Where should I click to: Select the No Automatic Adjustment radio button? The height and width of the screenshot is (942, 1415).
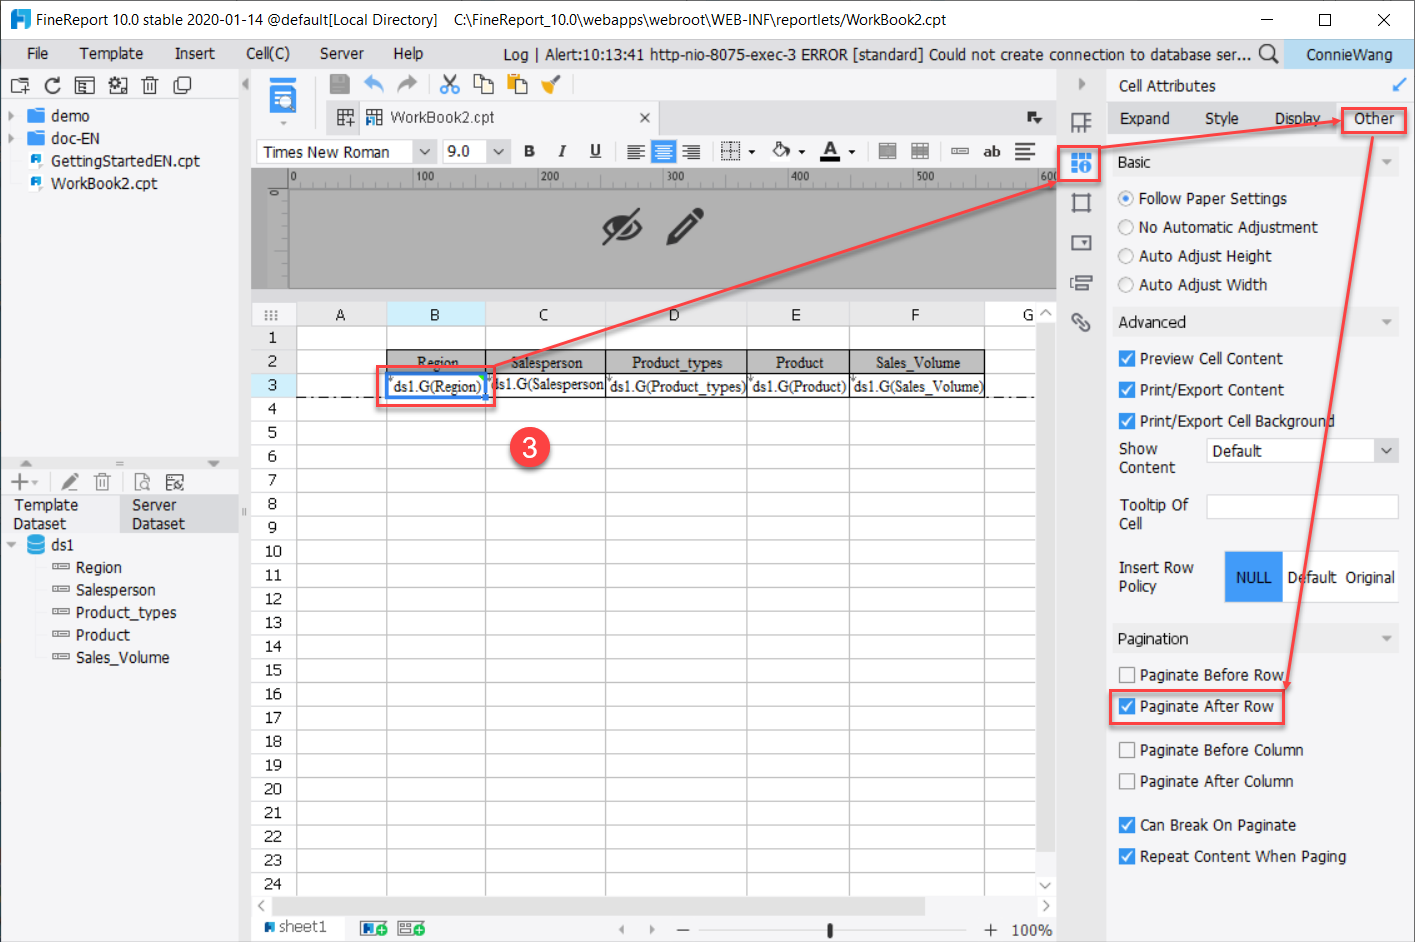pyautogui.click(x=1127, y=227)
